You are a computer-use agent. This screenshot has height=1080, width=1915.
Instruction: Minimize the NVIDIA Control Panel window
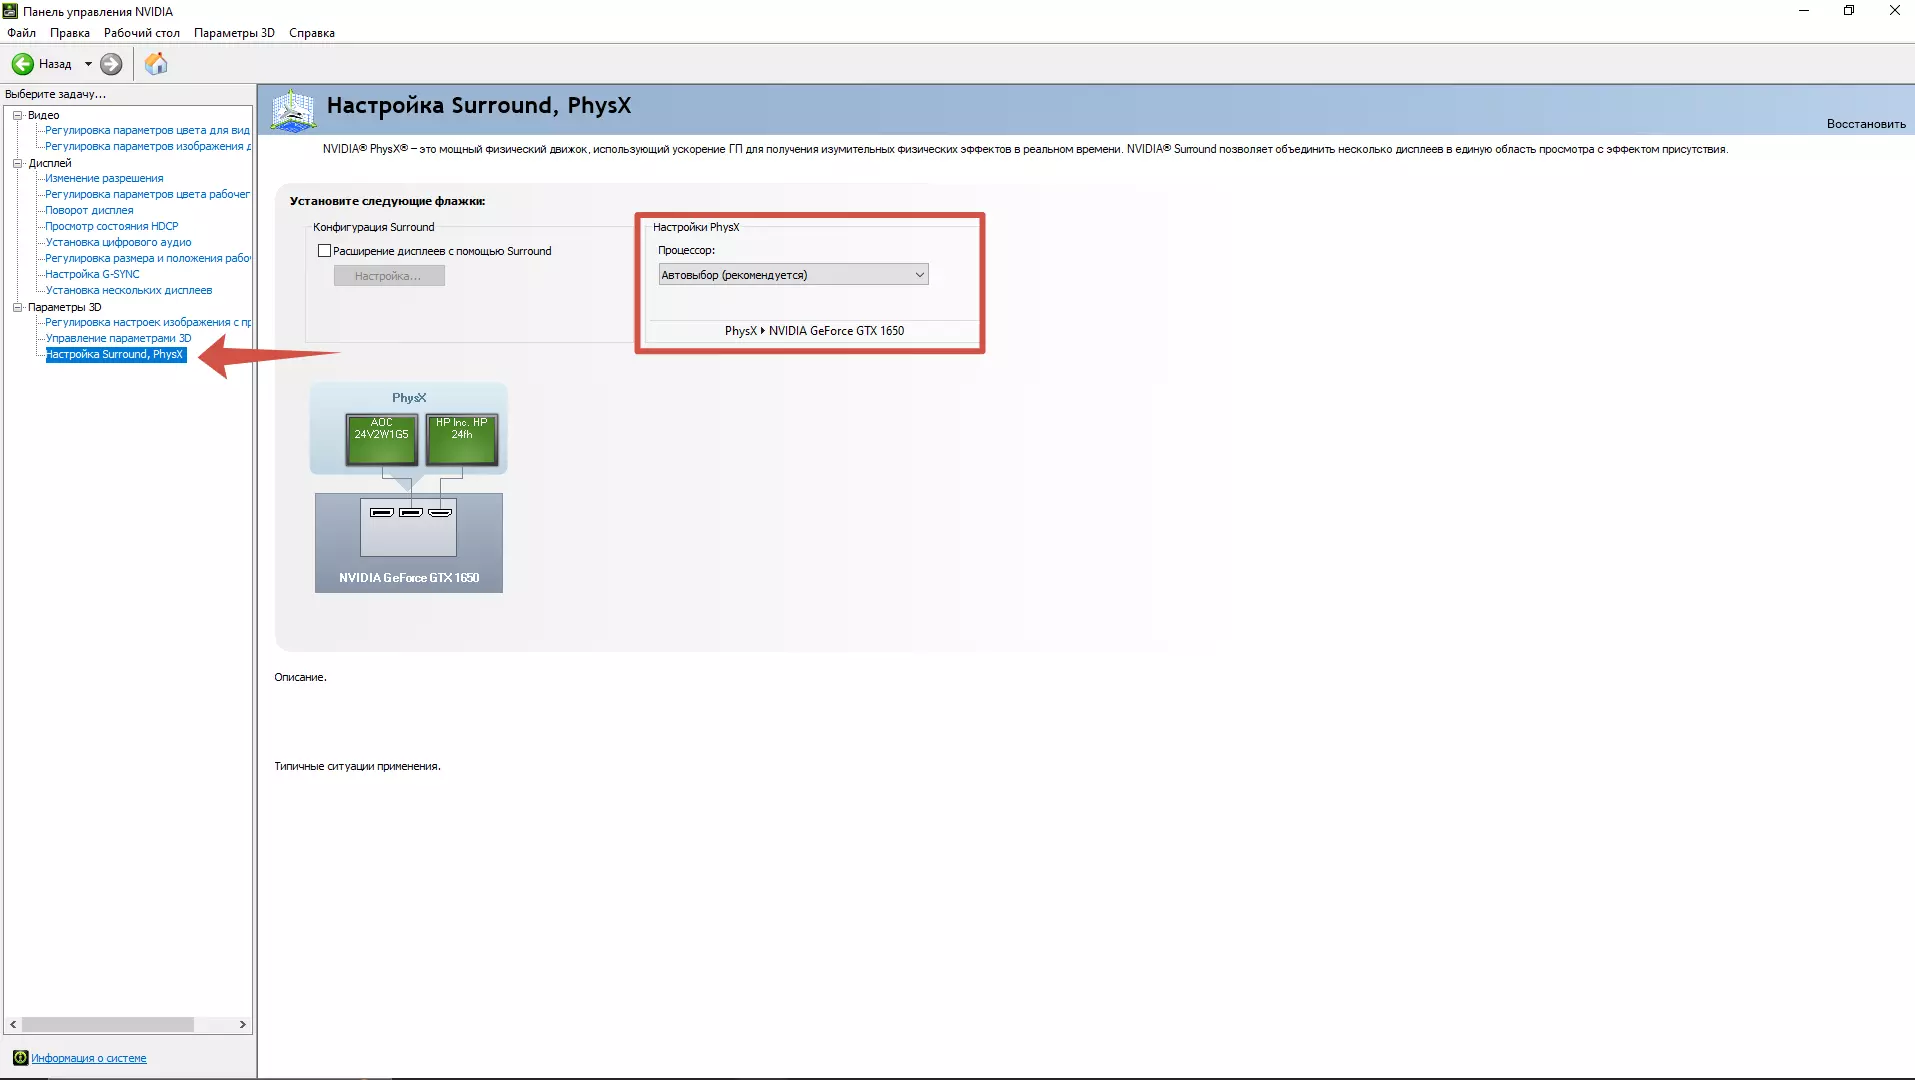click(1804, 11)
